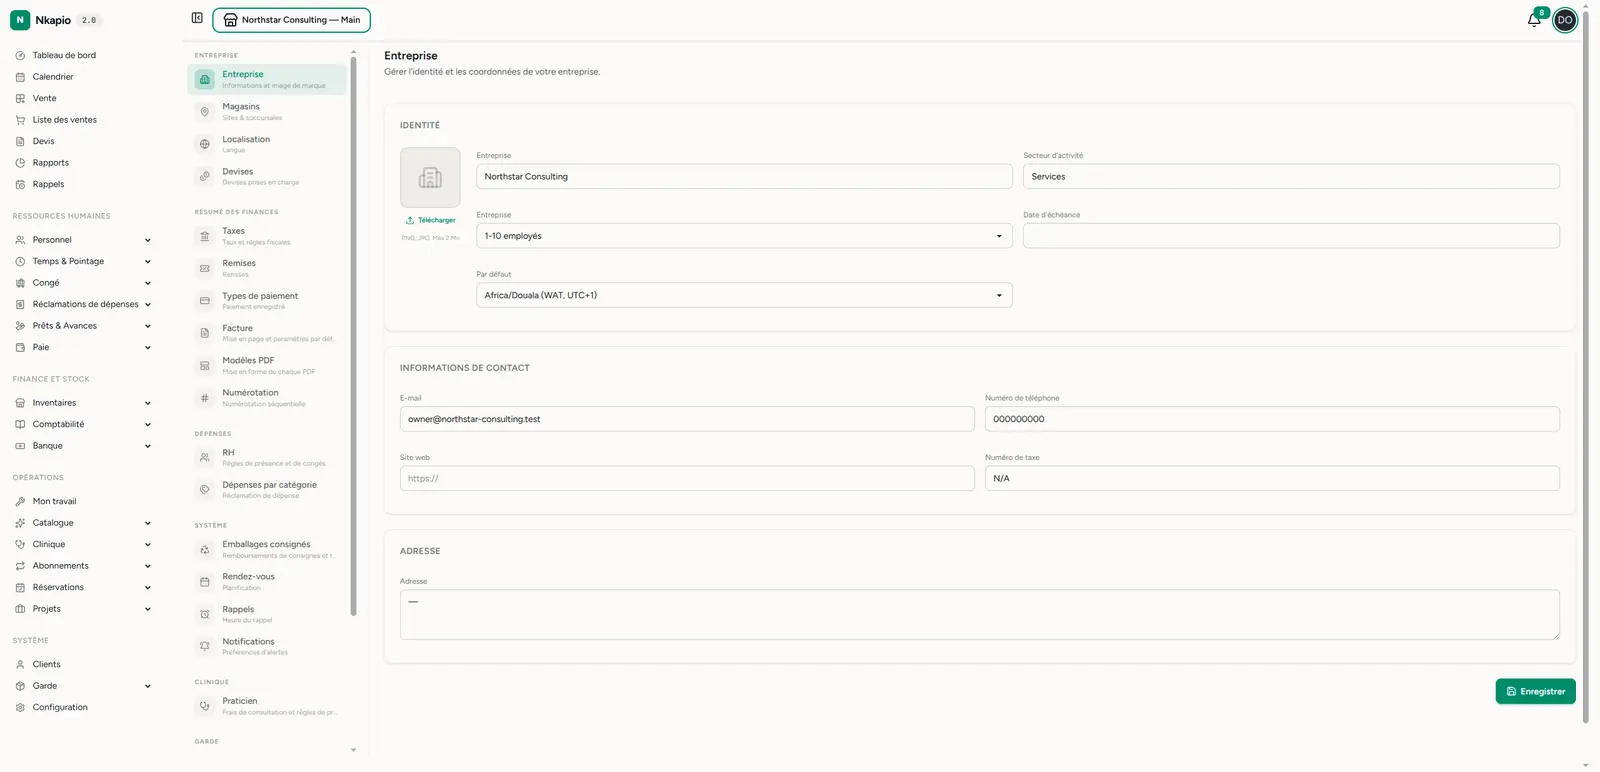Expand the Banque menu item
This screenshot has height=772, width=1600.
coord(83,446)
